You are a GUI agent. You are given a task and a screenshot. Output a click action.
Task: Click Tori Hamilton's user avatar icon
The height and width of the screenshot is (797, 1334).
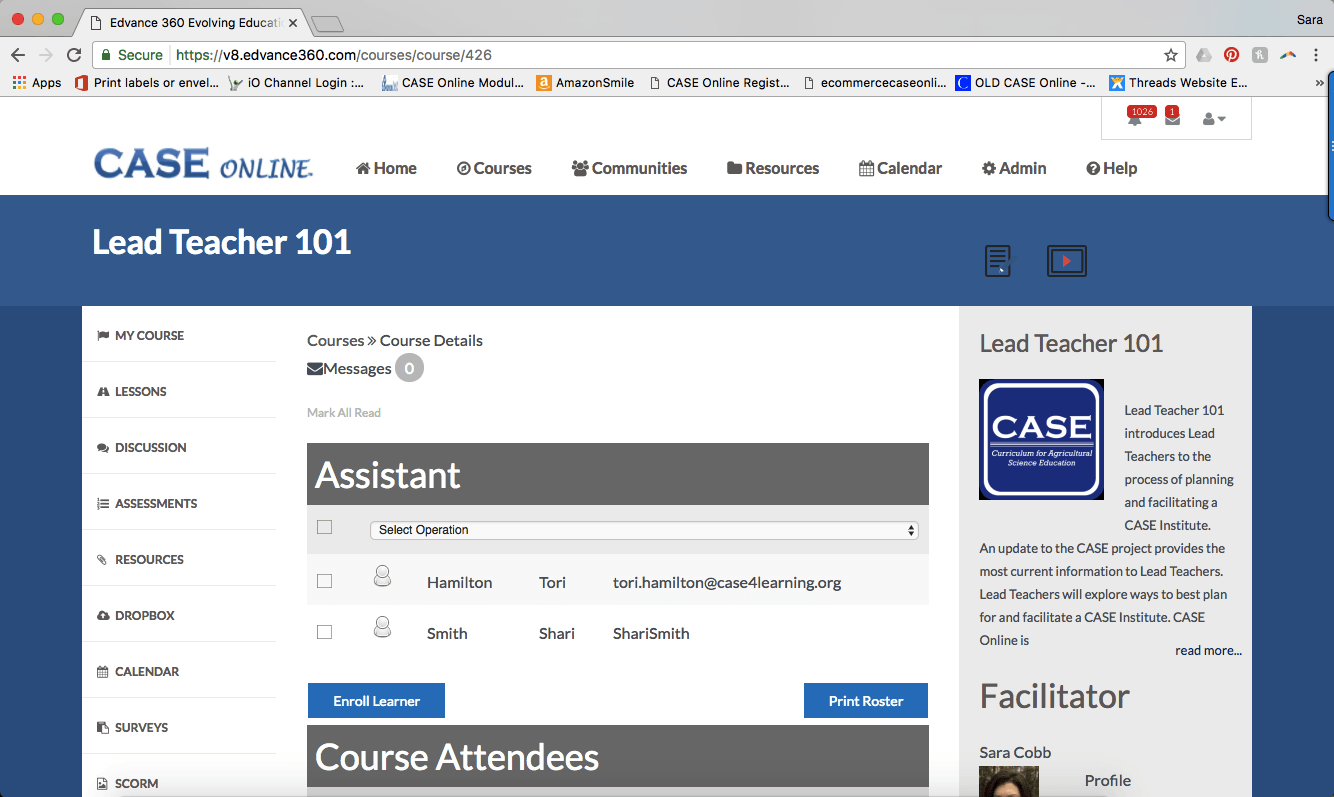(x=381, y=577)
